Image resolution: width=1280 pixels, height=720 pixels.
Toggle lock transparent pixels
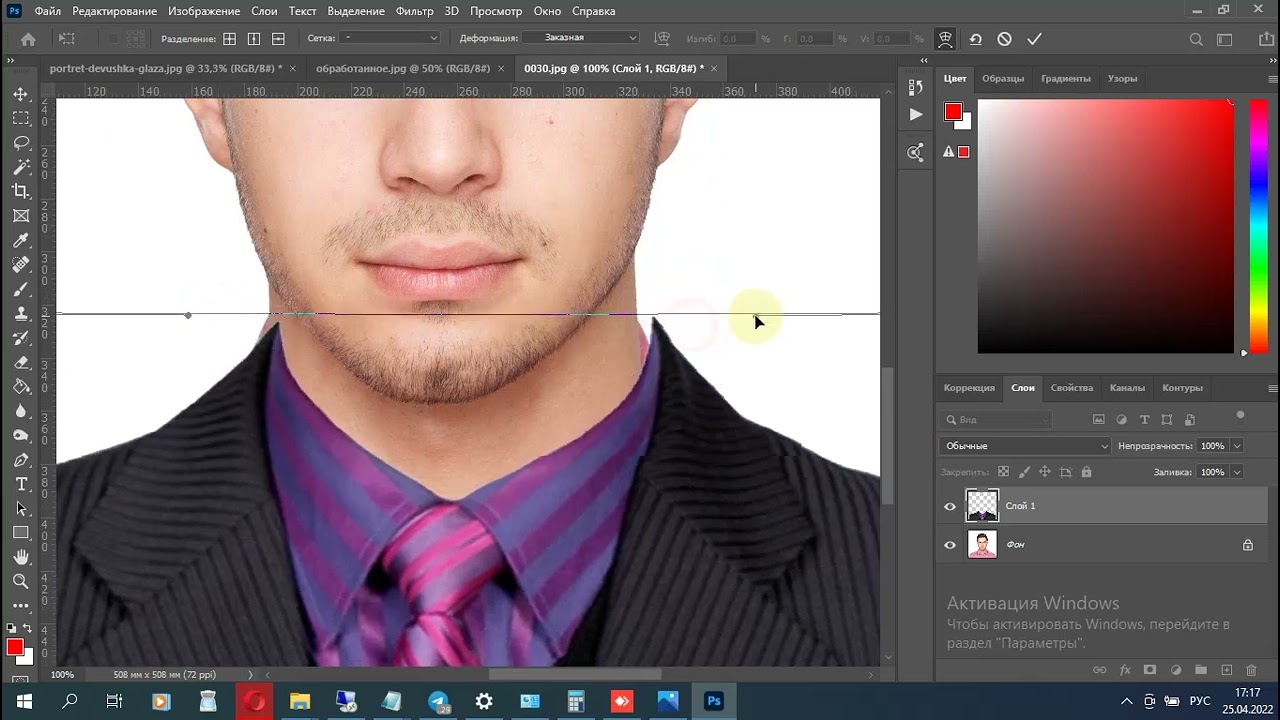(1003, 472)
